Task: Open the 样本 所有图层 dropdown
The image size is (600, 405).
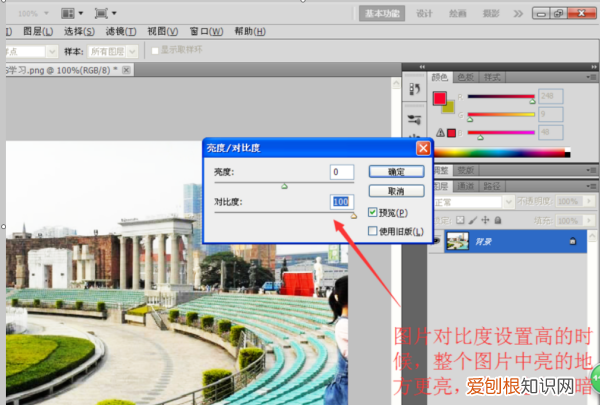Action: [x=132, y=51]
